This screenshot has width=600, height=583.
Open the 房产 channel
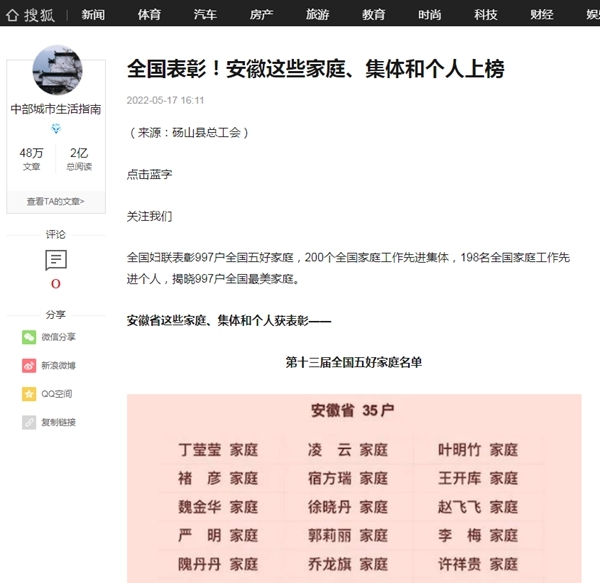[x=261, y=14]
